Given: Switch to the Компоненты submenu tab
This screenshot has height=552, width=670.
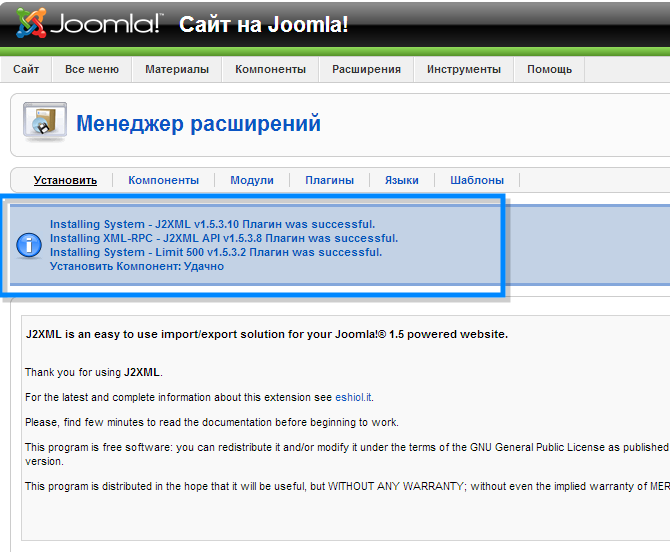Looking at the screenshot, I should tap(163, 180).
